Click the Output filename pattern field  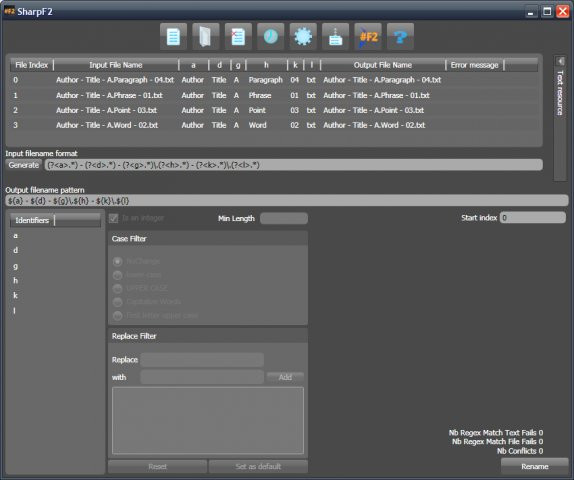[x=287, y=201]
